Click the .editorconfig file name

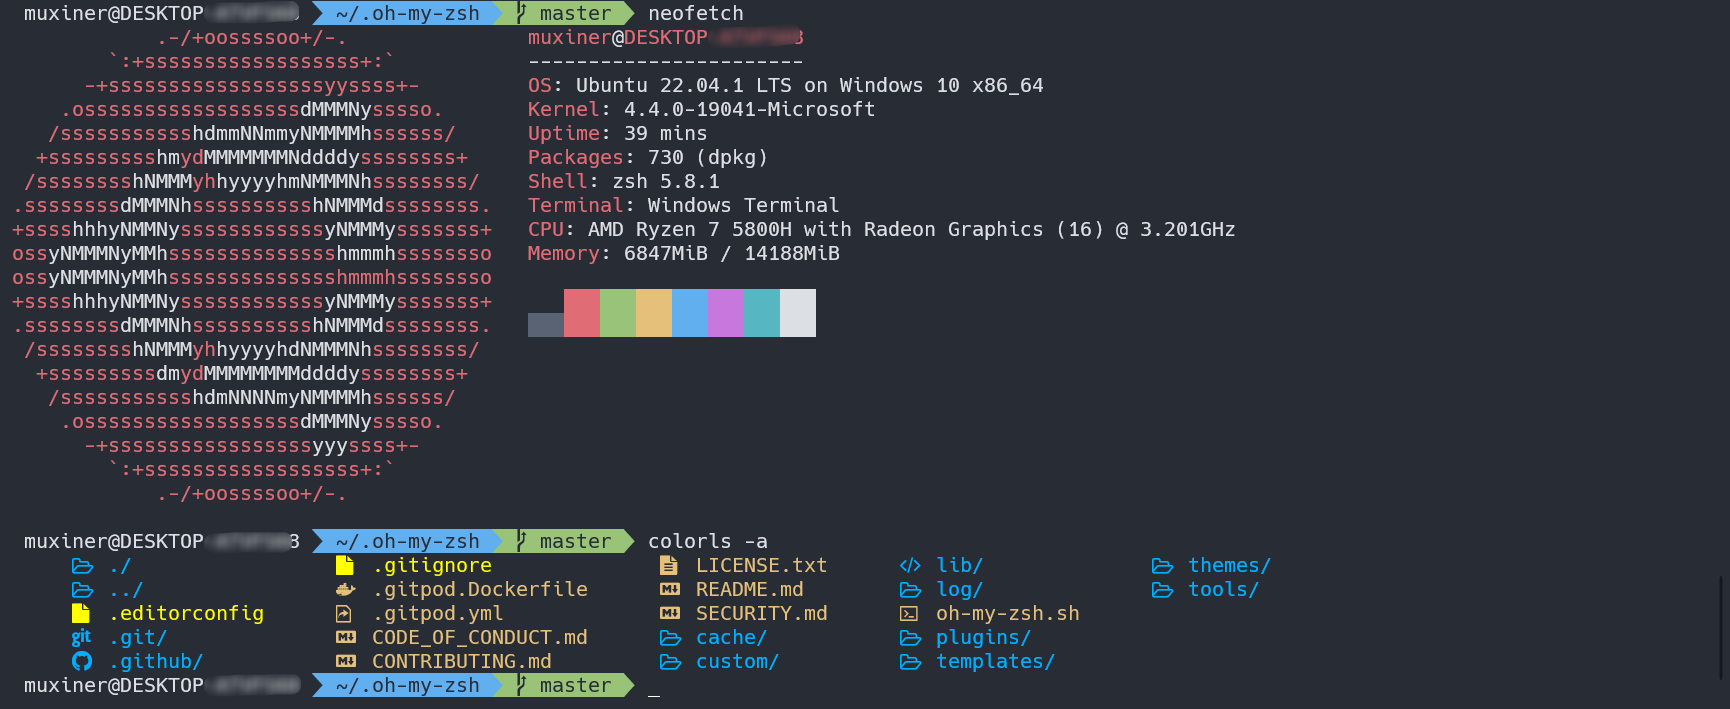[x=186, y=613]
